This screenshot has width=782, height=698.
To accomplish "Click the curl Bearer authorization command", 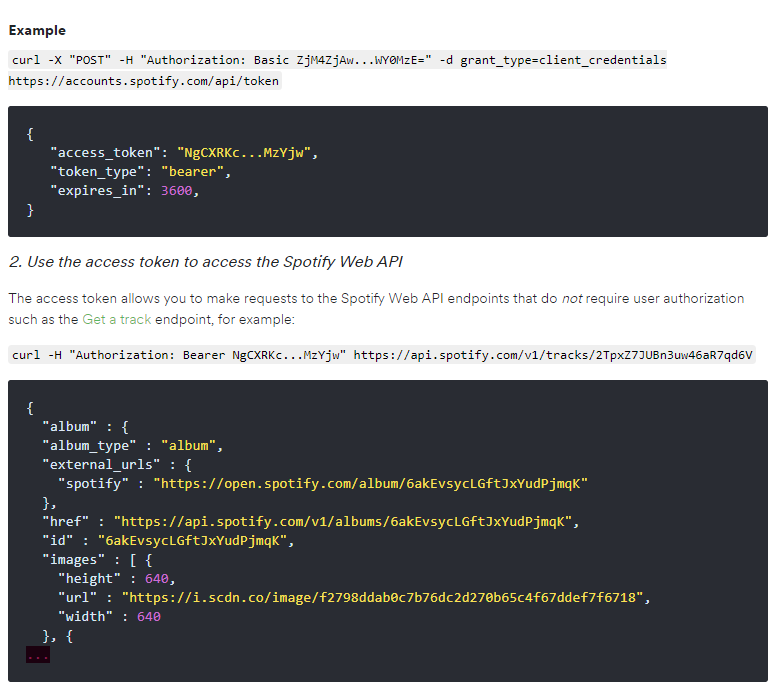I will click(x=382, y=355).
